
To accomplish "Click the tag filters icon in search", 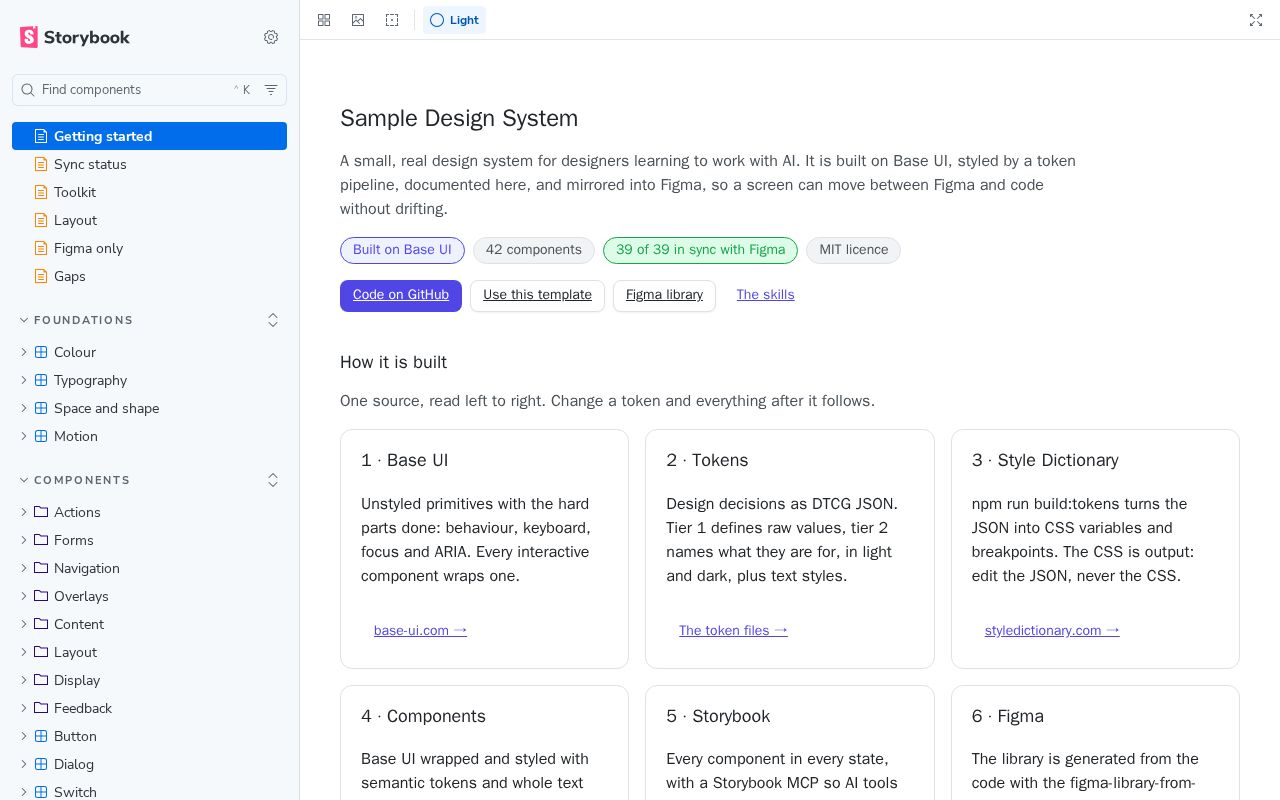I will (x=271, y=90).
